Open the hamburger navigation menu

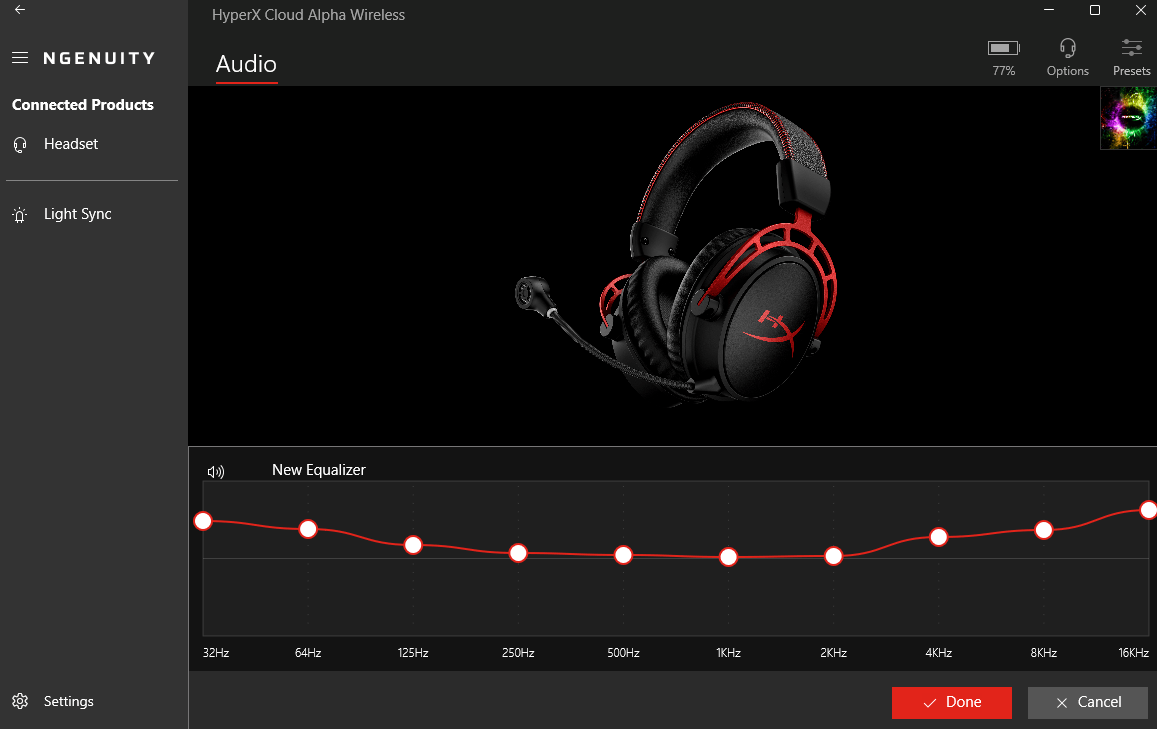[20, 58]
